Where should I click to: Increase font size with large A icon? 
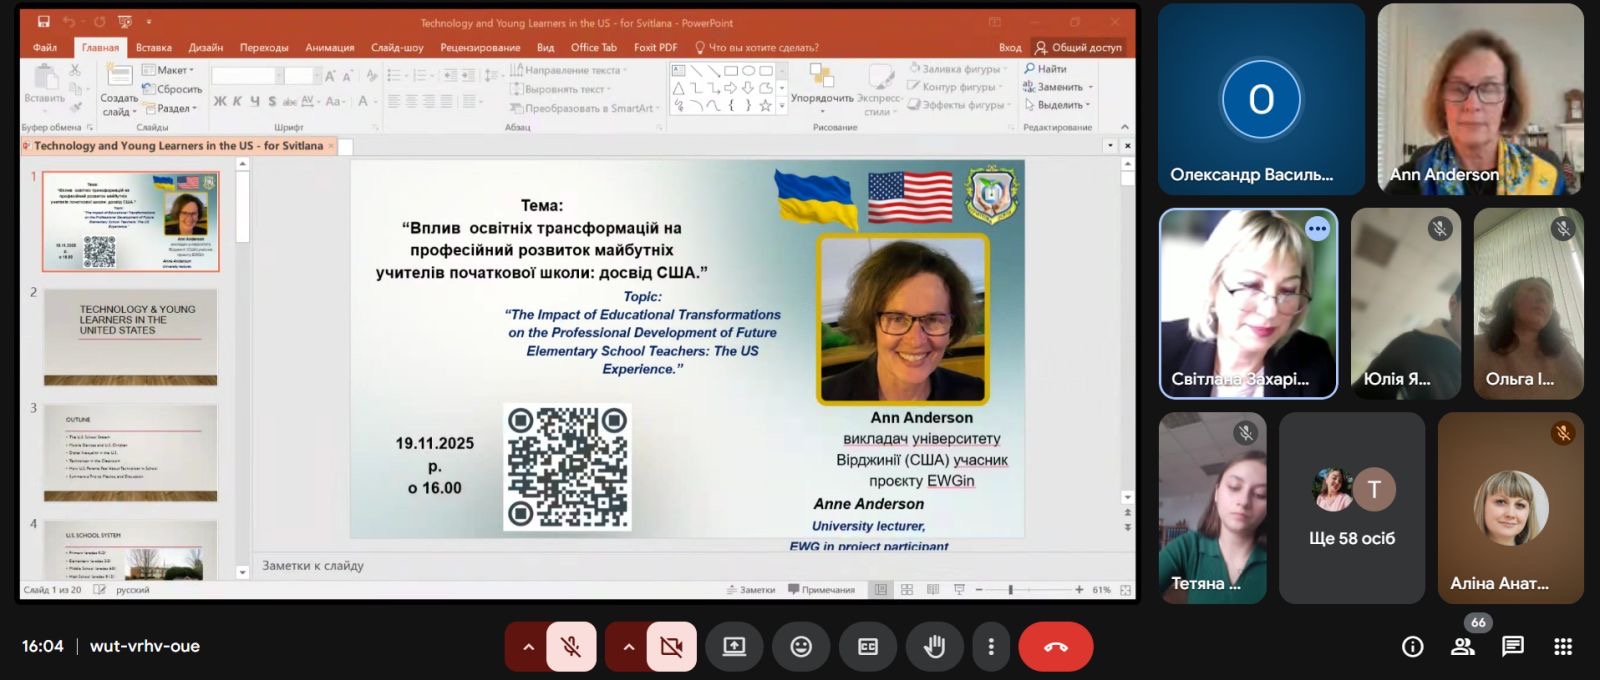pos(331,76)
